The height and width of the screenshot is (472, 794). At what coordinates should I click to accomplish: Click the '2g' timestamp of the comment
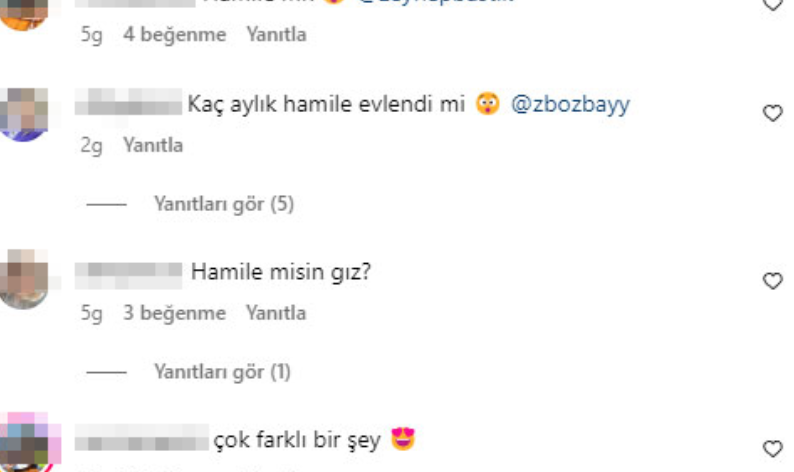click(92, 145)
